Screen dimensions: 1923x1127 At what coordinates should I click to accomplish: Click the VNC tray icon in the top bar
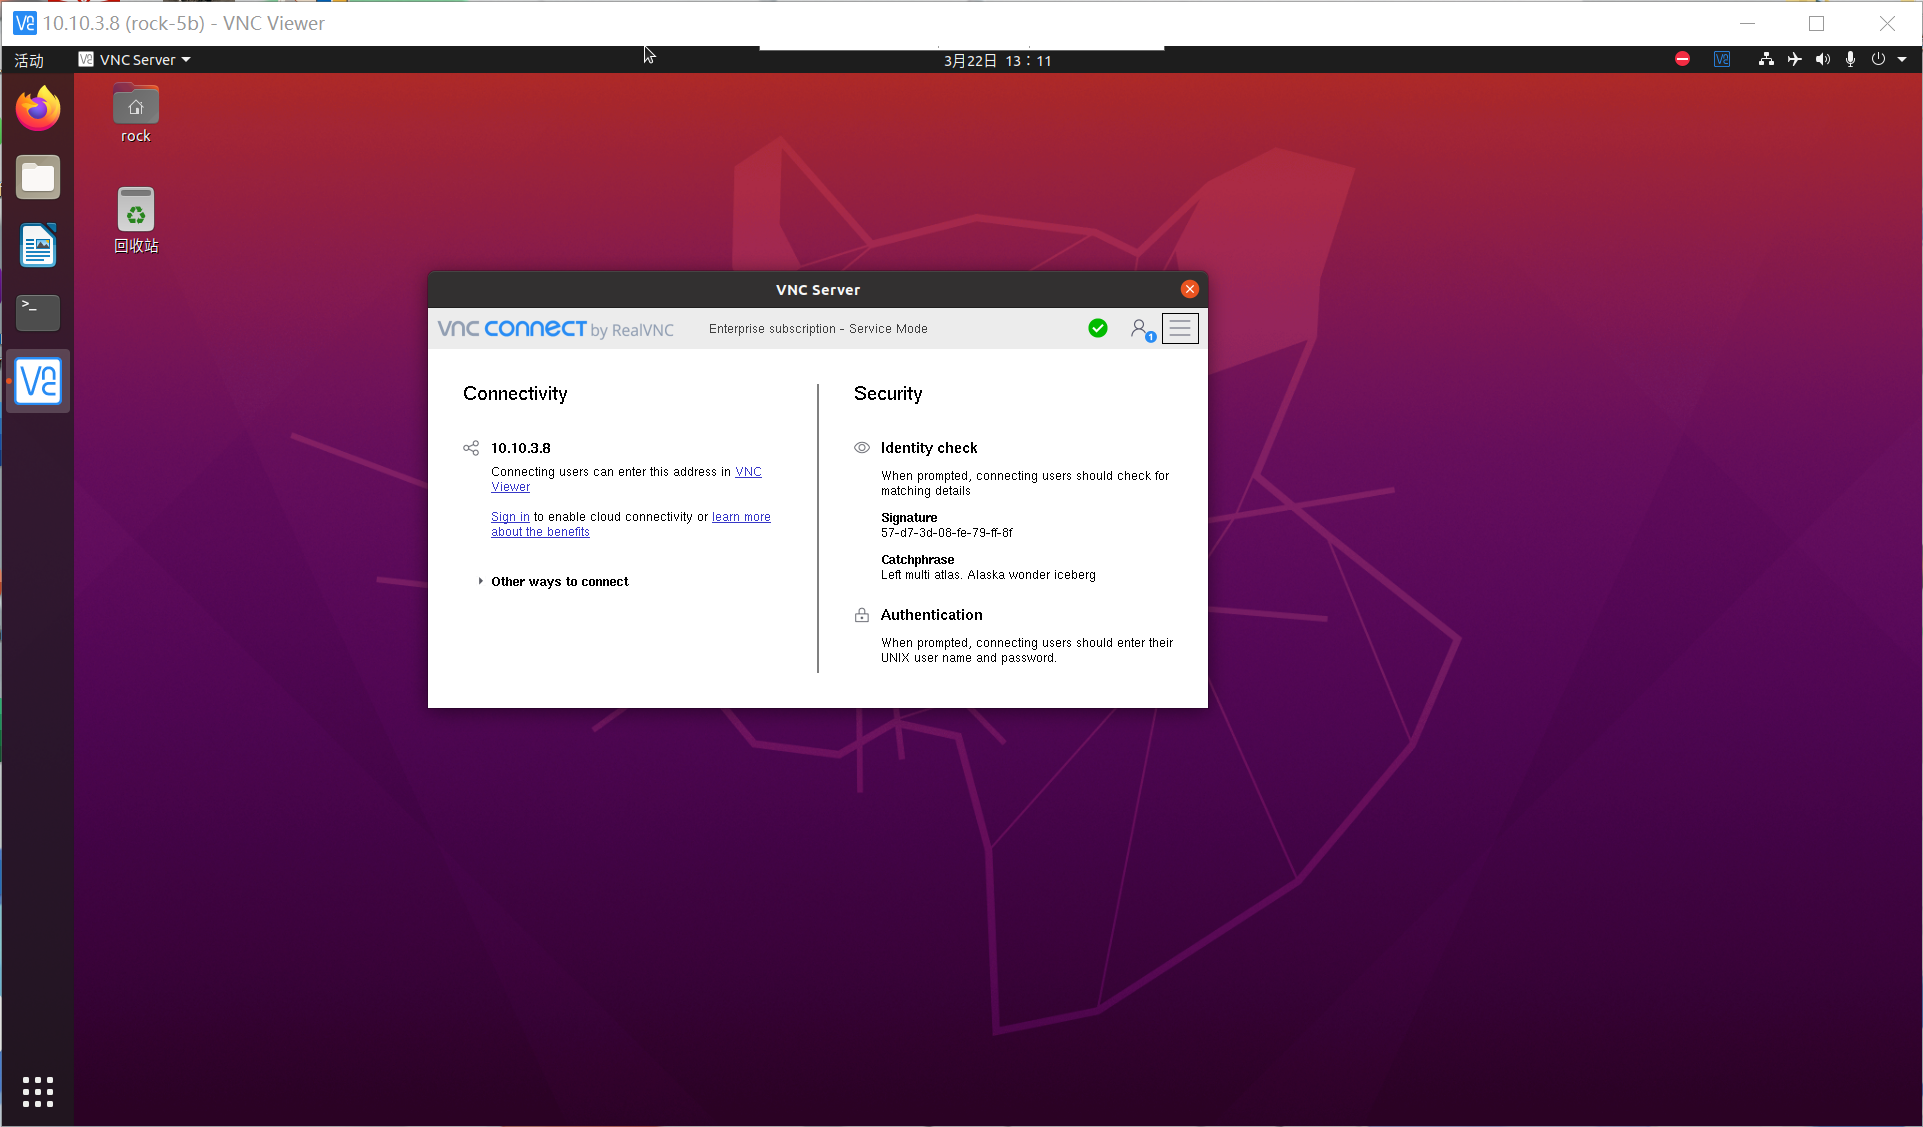point(1722,59)
